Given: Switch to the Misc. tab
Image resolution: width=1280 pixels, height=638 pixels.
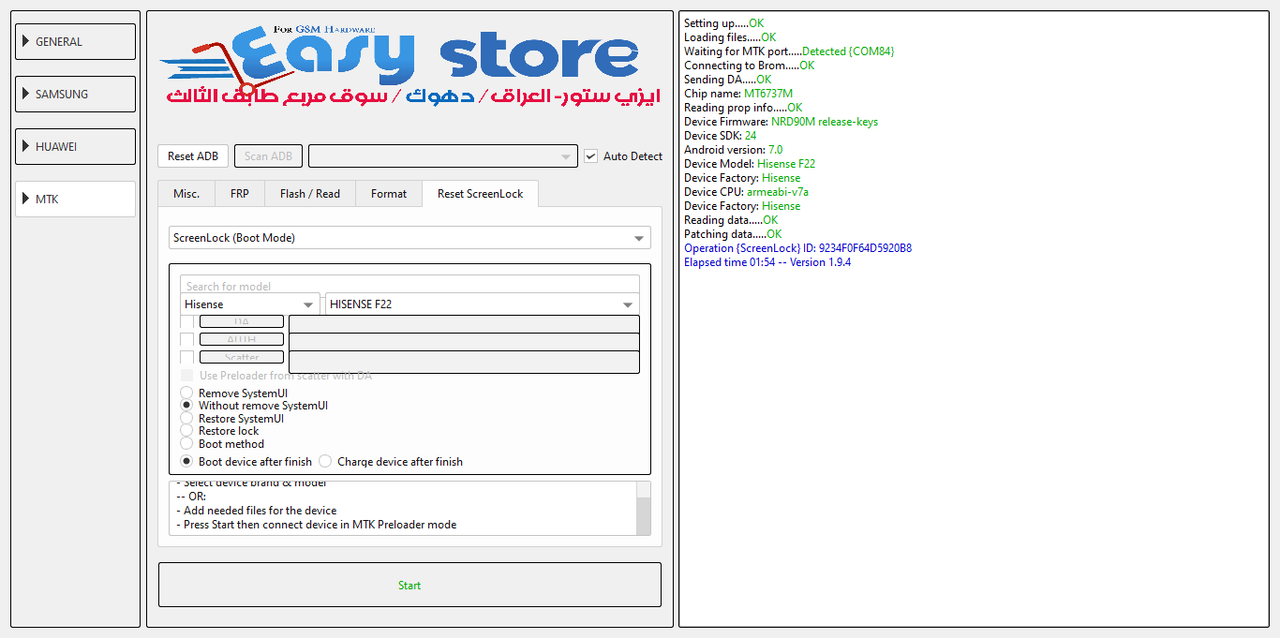Looking at the screenshot, I should click(x=186, y=194).
